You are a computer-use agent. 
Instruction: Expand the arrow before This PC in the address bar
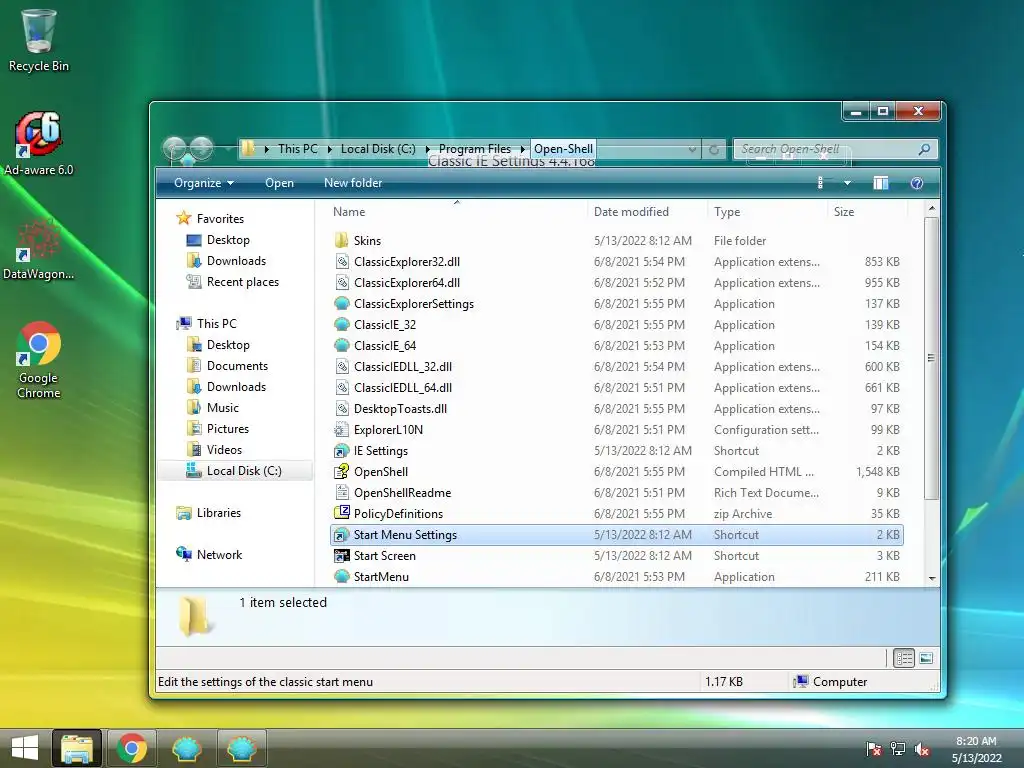pyautogui.click(x=266, y=149)
